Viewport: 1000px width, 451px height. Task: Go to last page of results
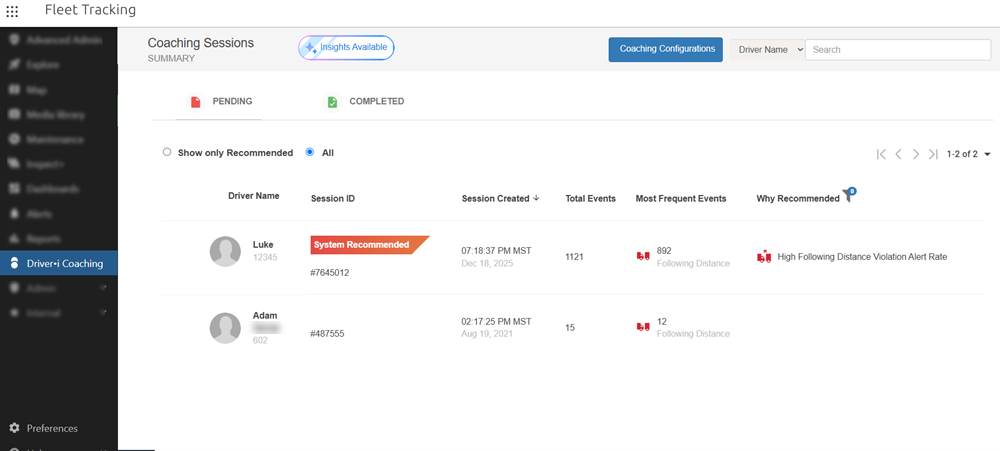click(x=933, y=154)
